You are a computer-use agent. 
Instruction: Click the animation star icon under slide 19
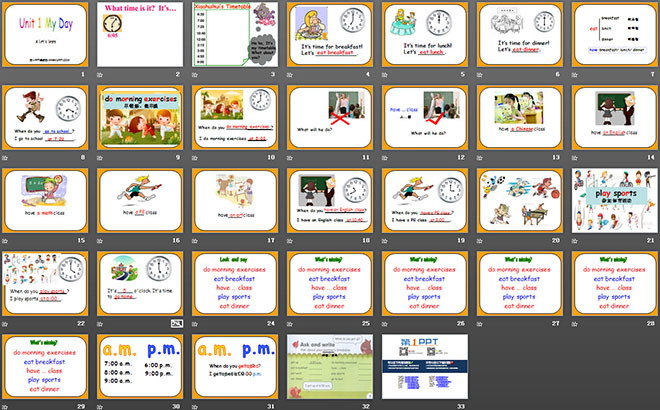(385, 241)
